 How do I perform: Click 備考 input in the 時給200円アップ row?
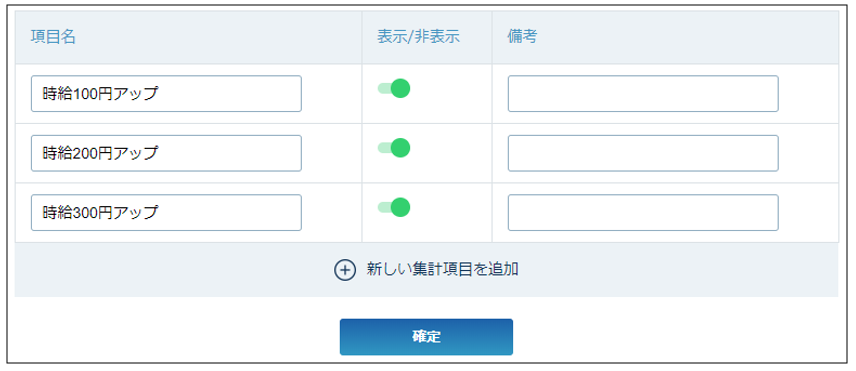643,153
